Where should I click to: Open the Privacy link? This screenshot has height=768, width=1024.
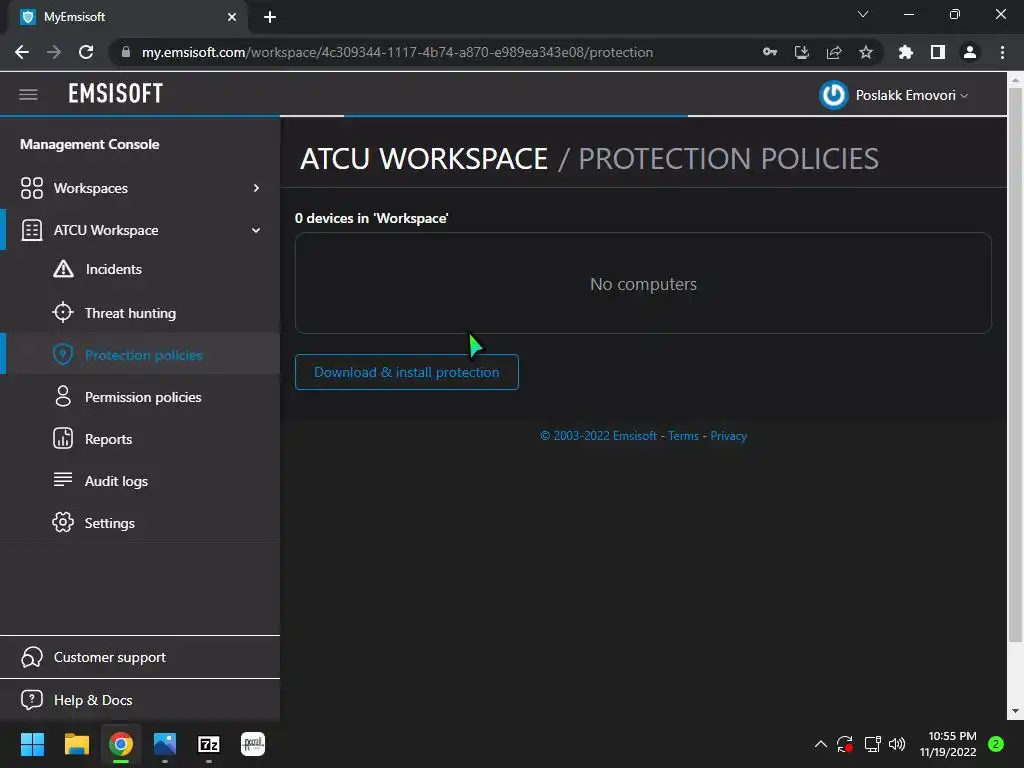point(728,436)
